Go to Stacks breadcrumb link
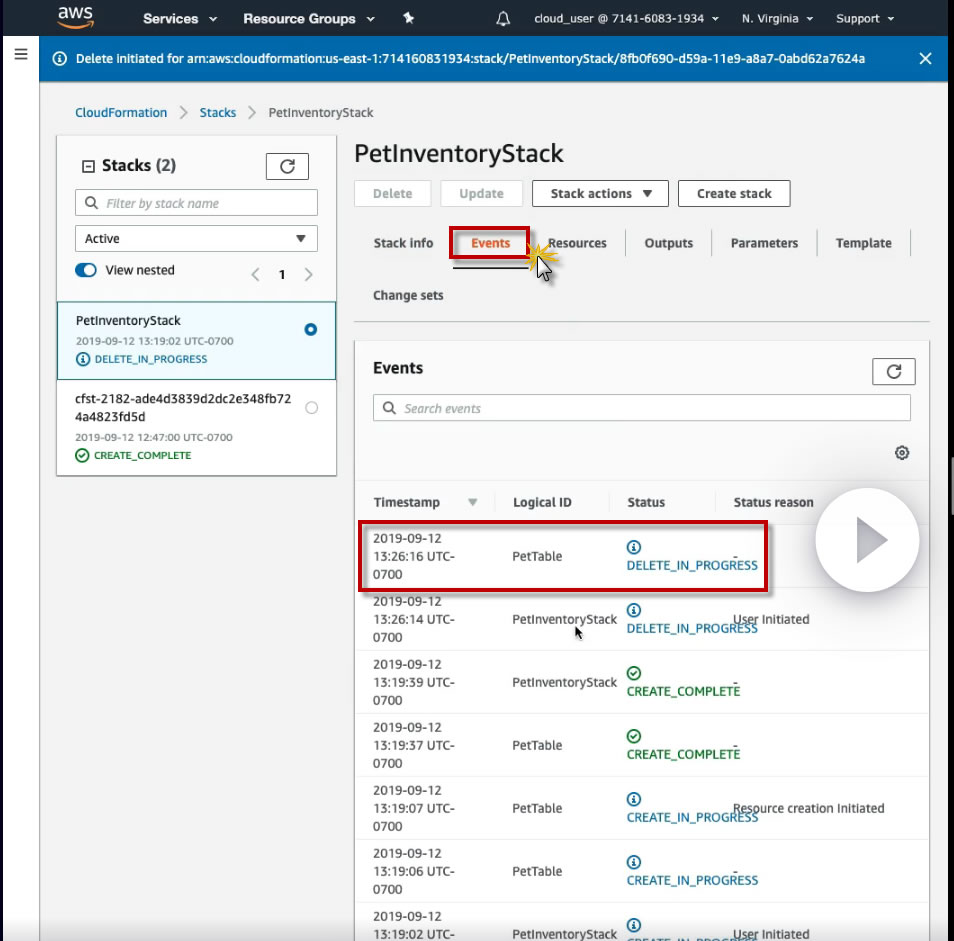This screenshot has height=941, width=954. click(x=217, y=113)
